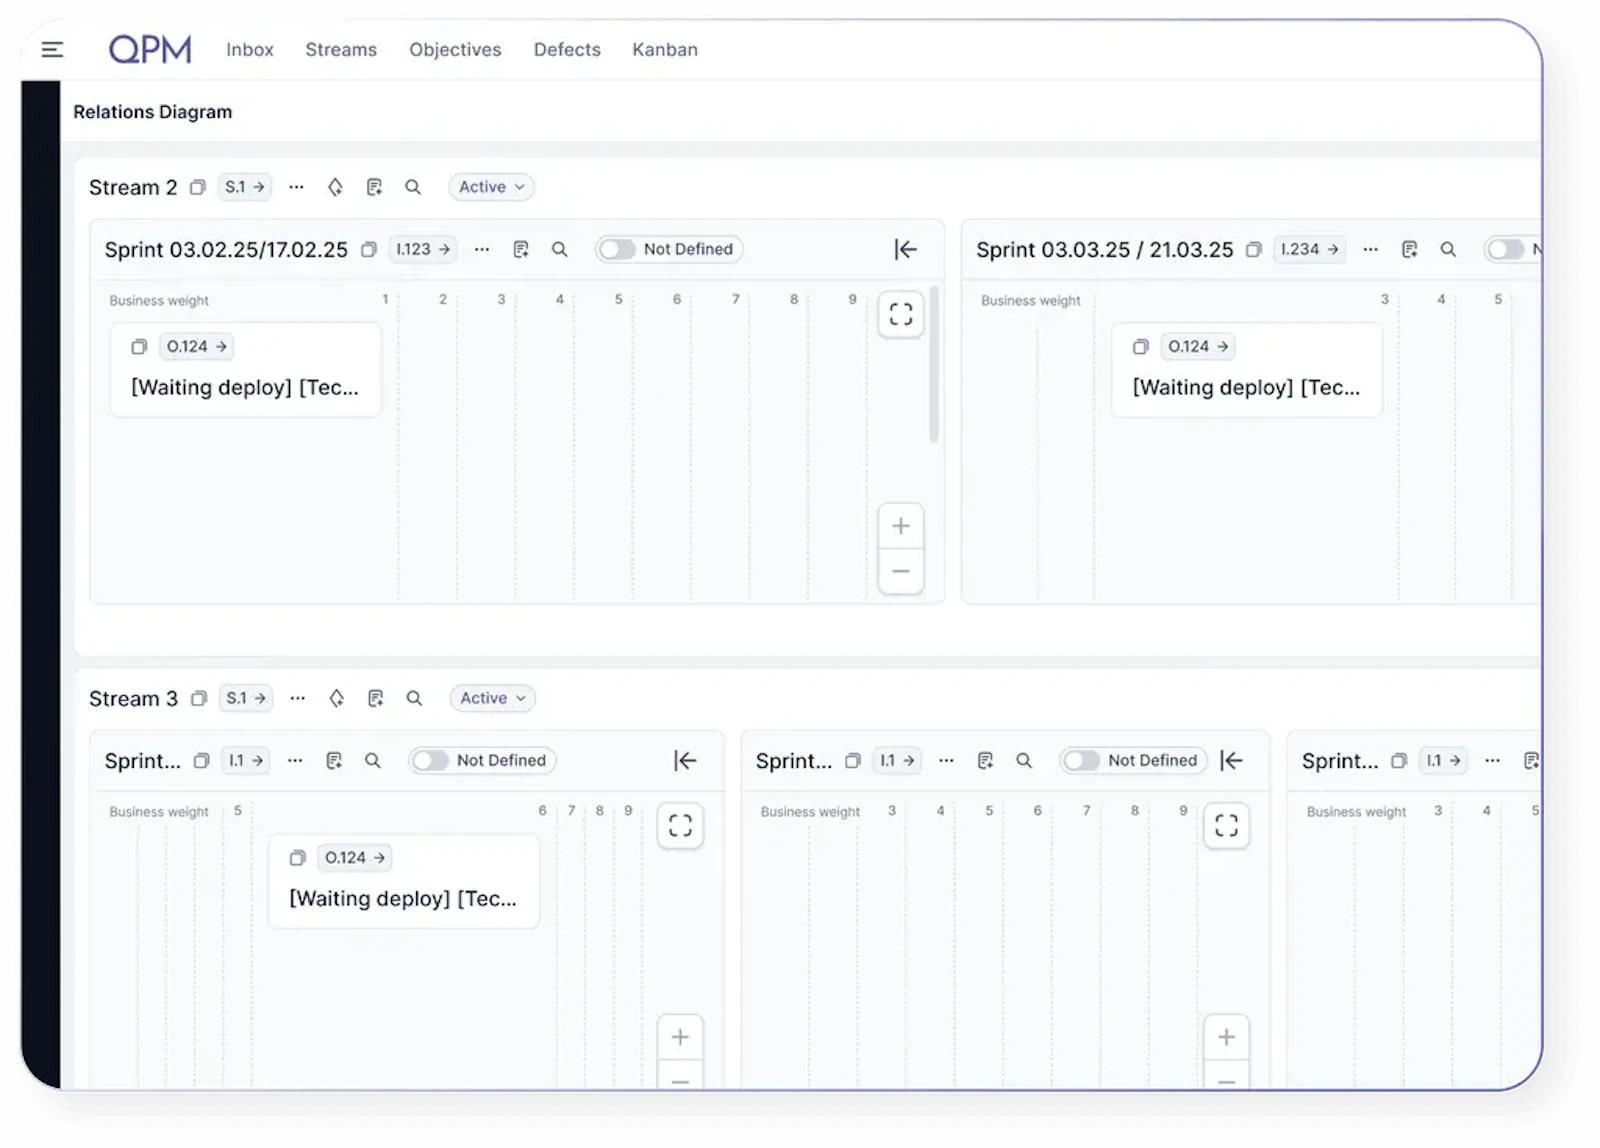
Task: Select Waiting deploy card in Sprint 03.03.25 / 21.03.25
Action: pyautogui.click(x=1247, y=369)
